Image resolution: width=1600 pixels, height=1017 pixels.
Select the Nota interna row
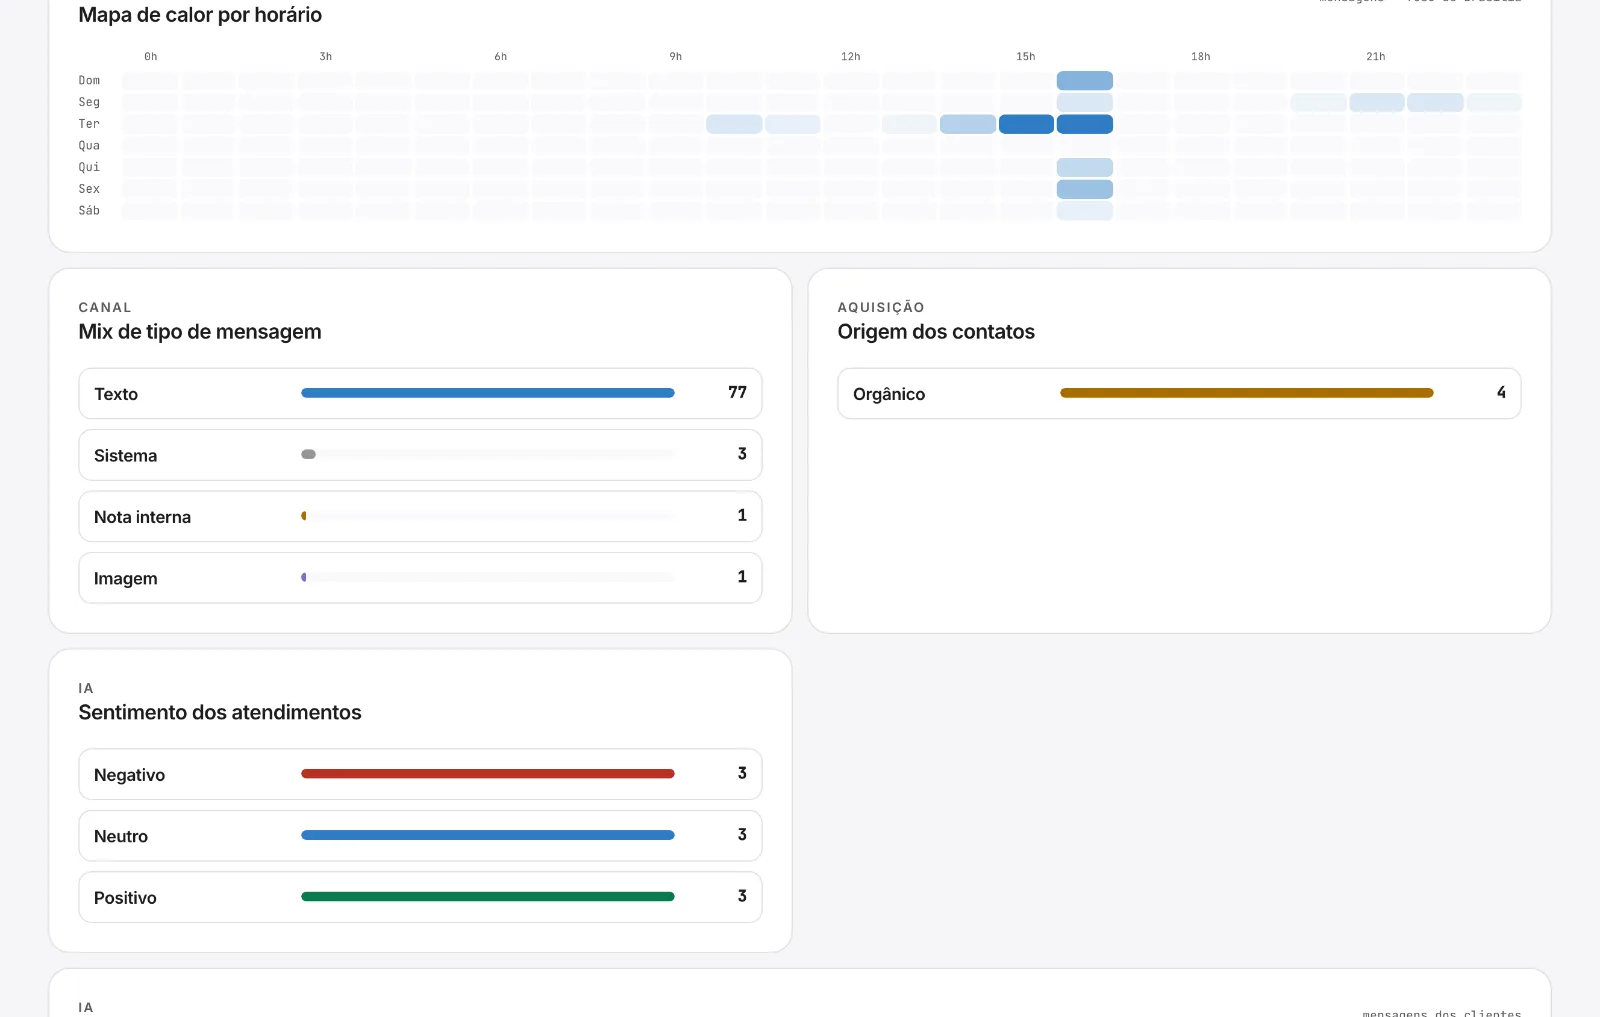point(420,516)
